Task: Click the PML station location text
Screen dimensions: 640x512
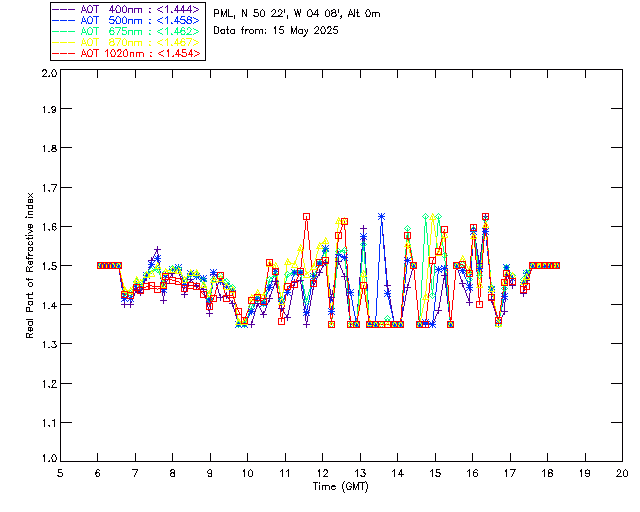Action: coord(297,14)
